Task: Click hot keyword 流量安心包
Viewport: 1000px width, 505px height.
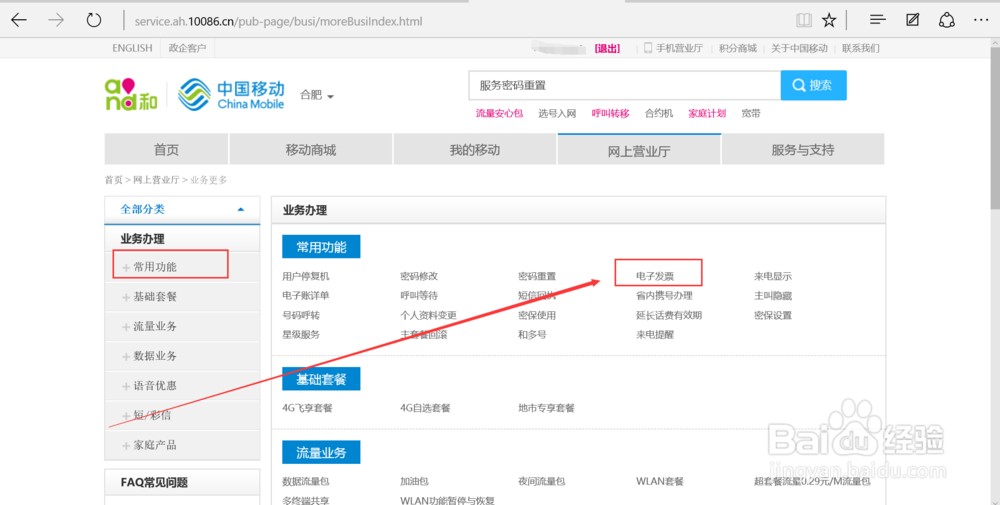Action: [499, 113]
